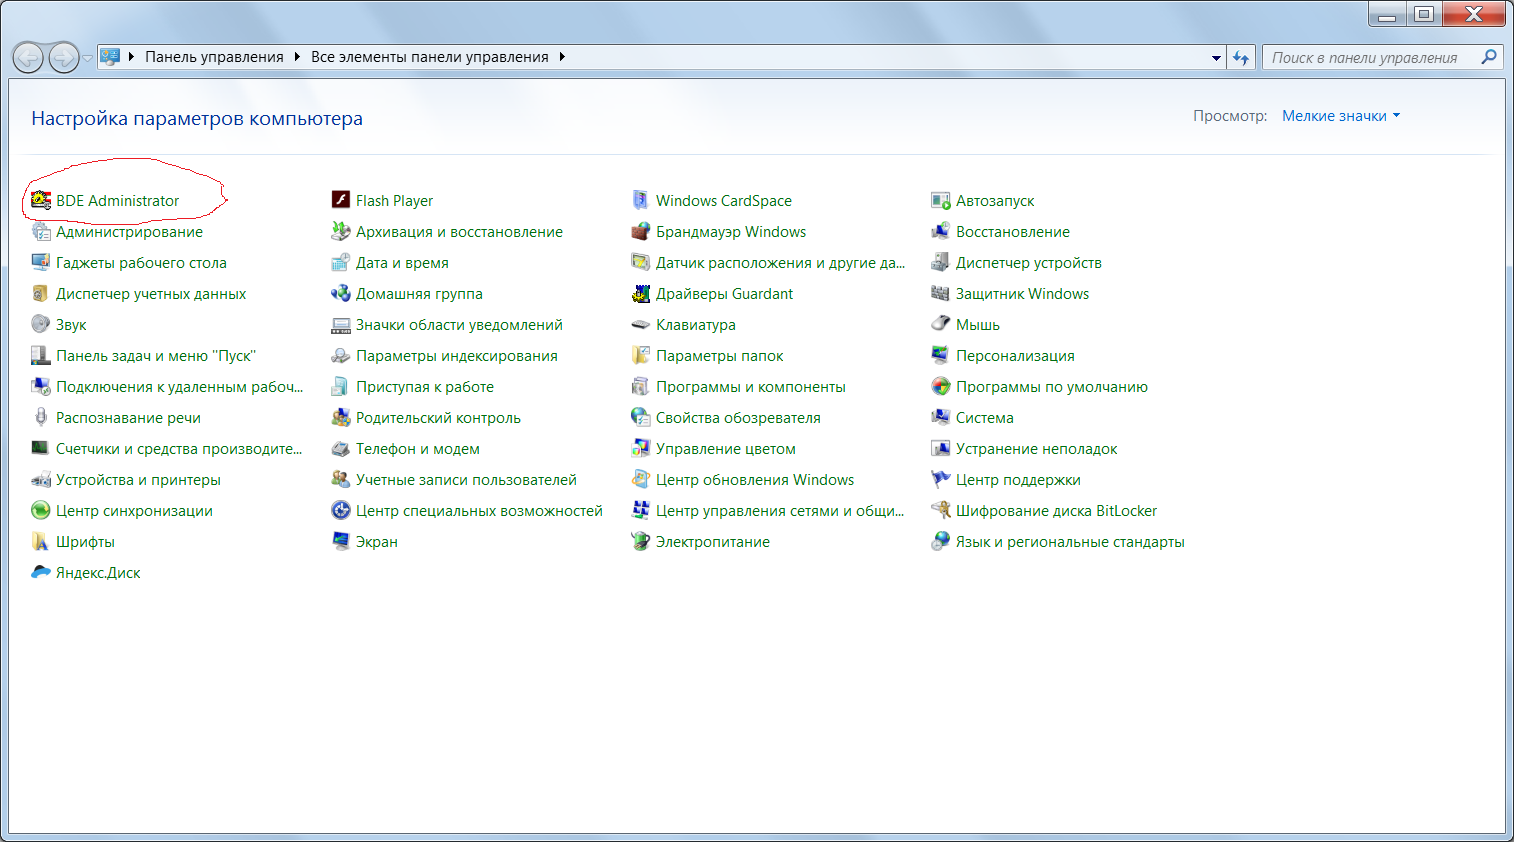Click the Драйверы Guardant icon

pyautogui.click(x=641, y=294)
